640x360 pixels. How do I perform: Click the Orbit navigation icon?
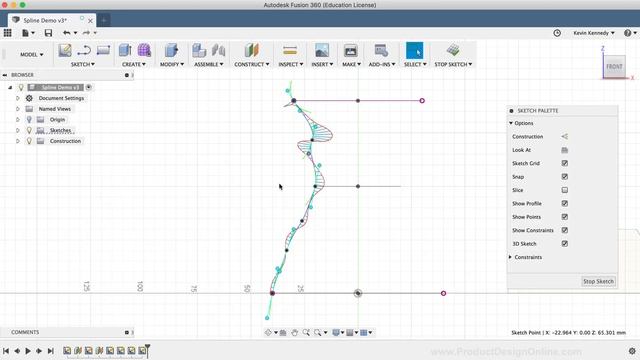(x=268, y=333)
